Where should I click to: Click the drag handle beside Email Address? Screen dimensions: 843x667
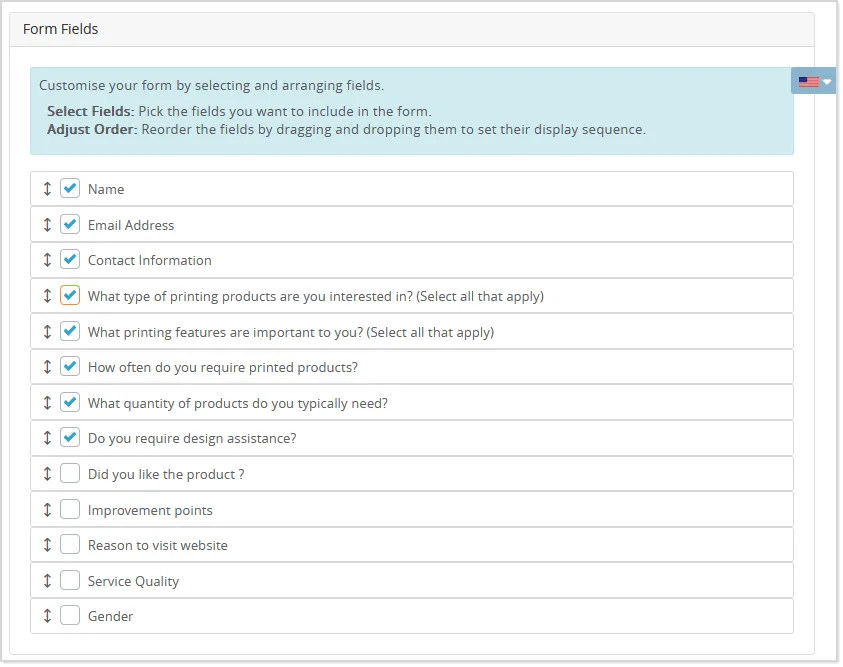click(47, 225)
